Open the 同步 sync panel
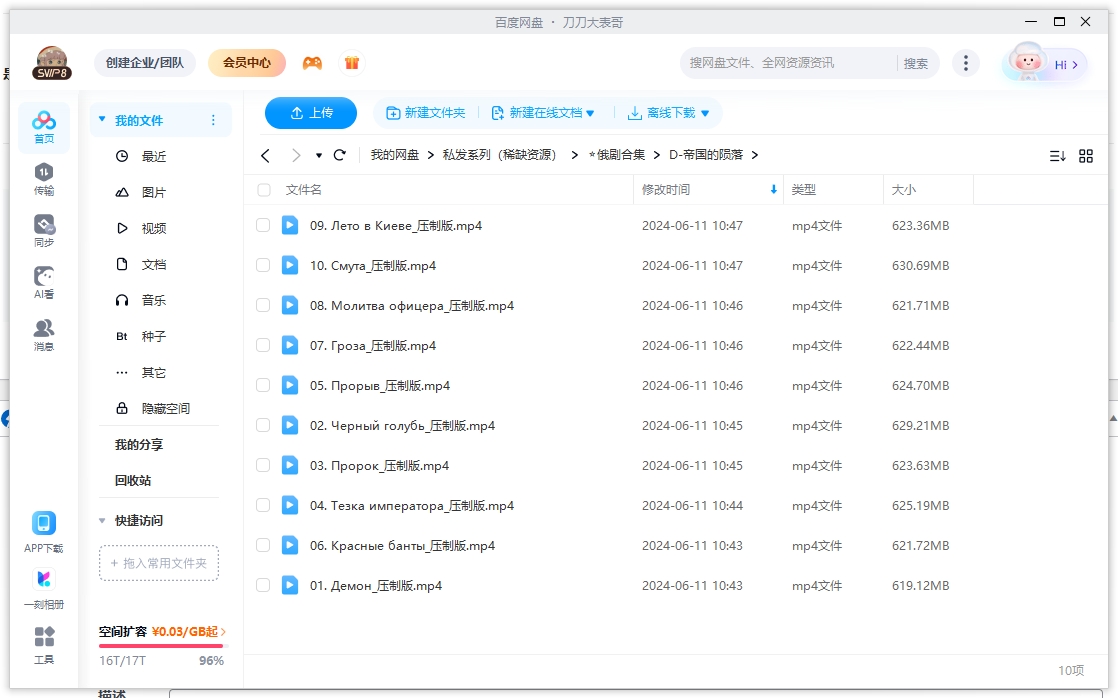 (x=42, y=228)
